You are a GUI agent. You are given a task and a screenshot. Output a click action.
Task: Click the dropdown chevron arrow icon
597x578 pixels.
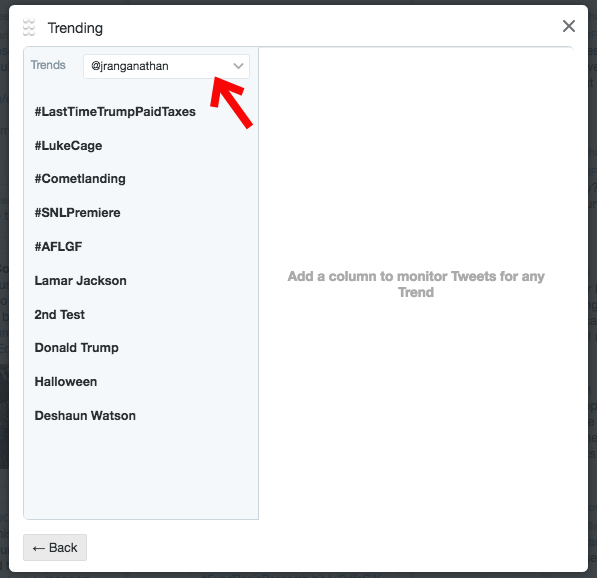[x=238, y=66]
